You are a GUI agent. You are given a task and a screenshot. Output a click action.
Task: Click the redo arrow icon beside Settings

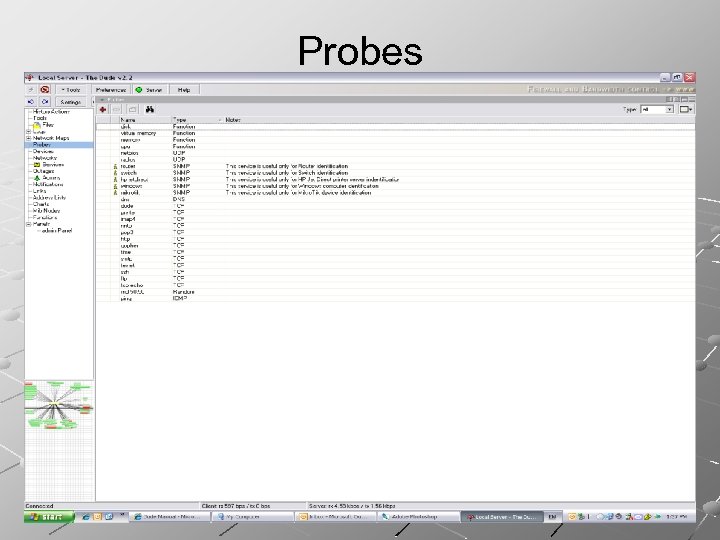(45, 101)
